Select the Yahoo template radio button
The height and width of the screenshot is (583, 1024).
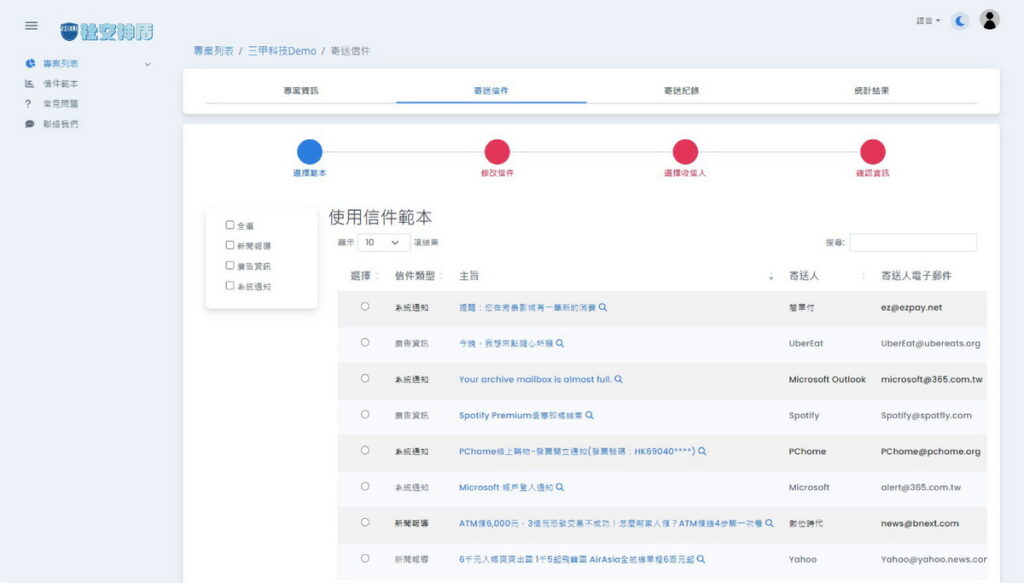tap(365, 558)
